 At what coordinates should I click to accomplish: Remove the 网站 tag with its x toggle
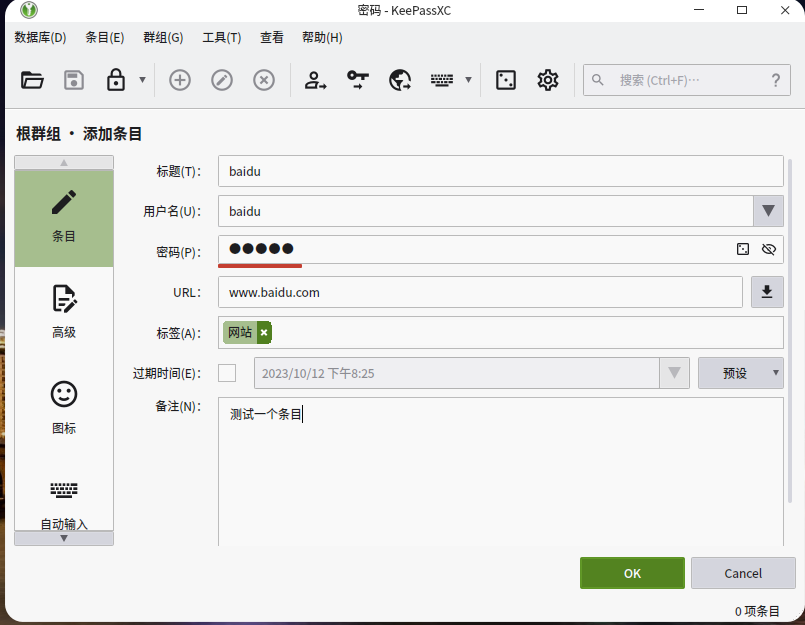click(263, 331)
